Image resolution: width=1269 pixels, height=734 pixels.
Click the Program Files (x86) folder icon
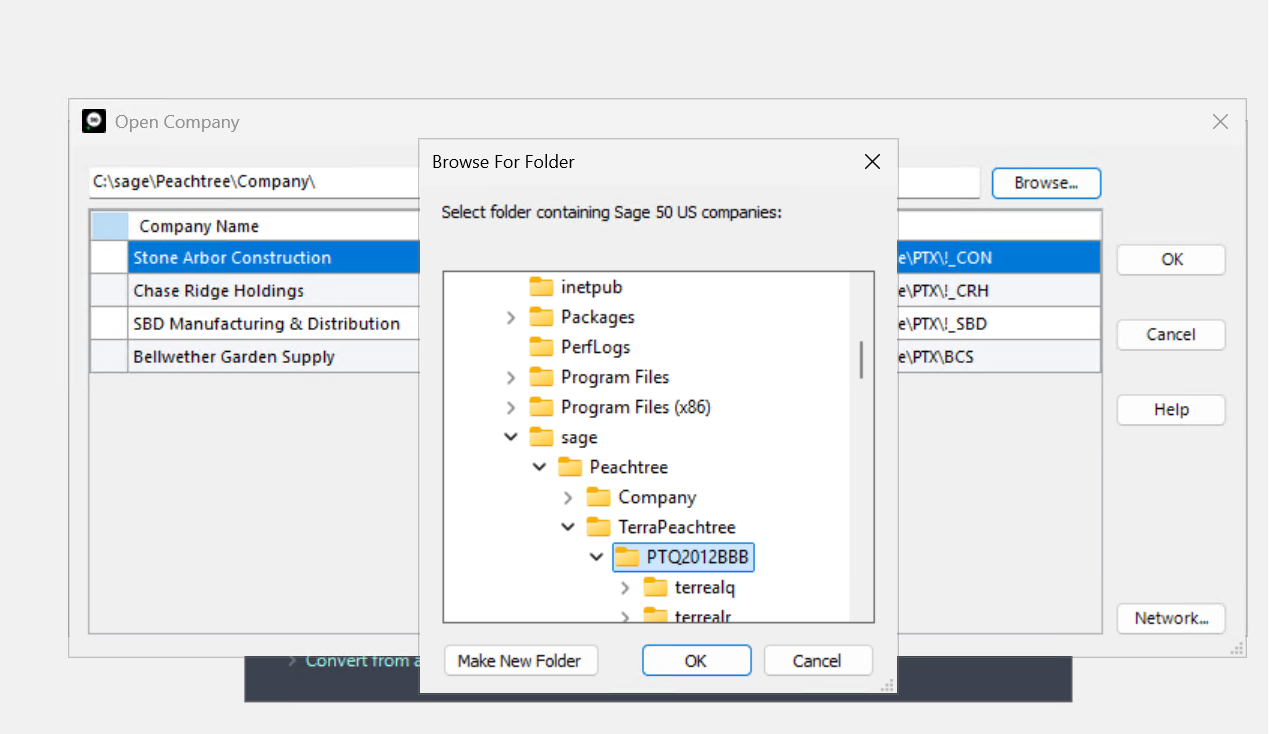tap(541, 407)
